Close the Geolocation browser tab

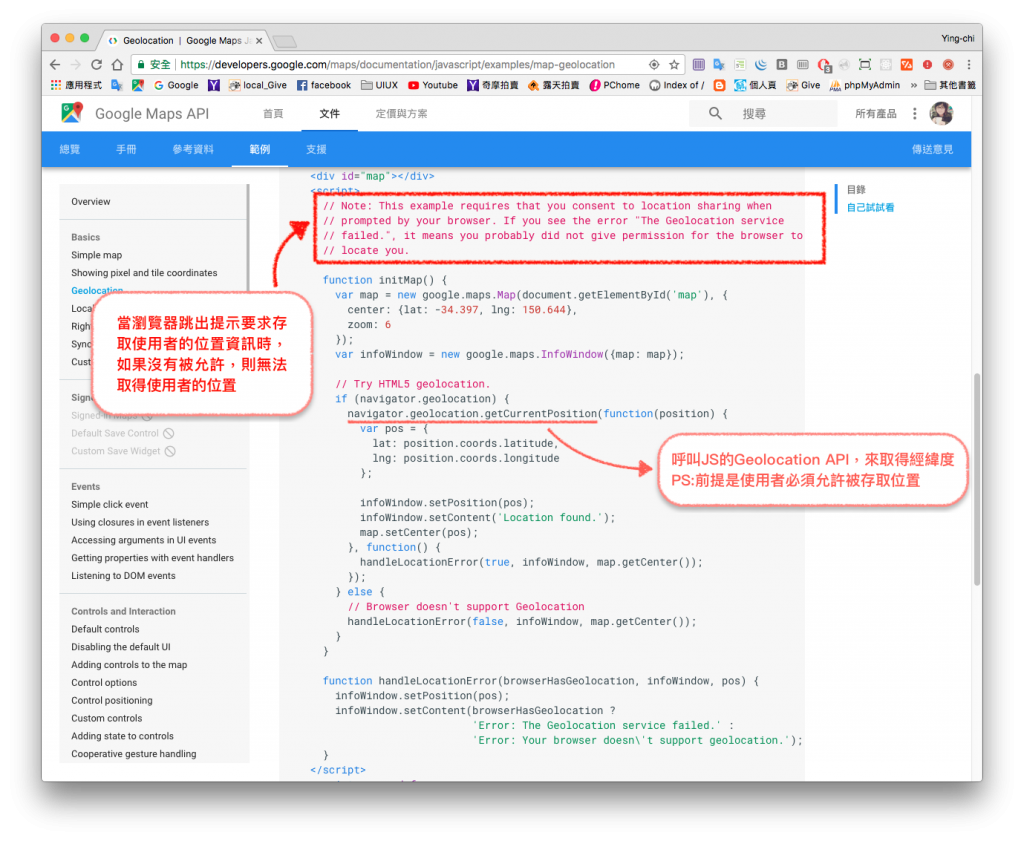pos(259,40)
